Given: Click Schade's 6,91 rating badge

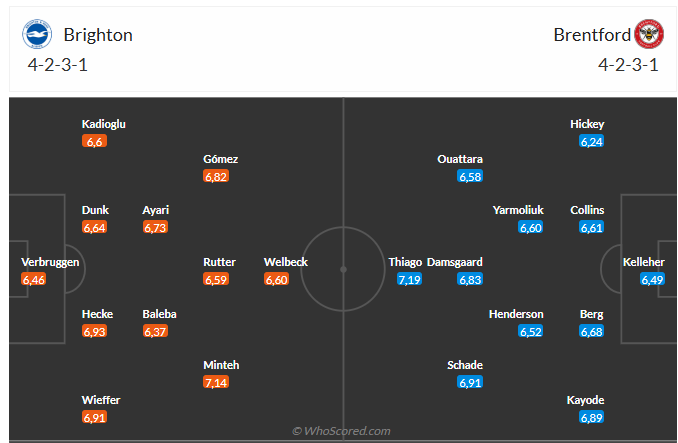Looking at the screenshot, I should point(471,383).
